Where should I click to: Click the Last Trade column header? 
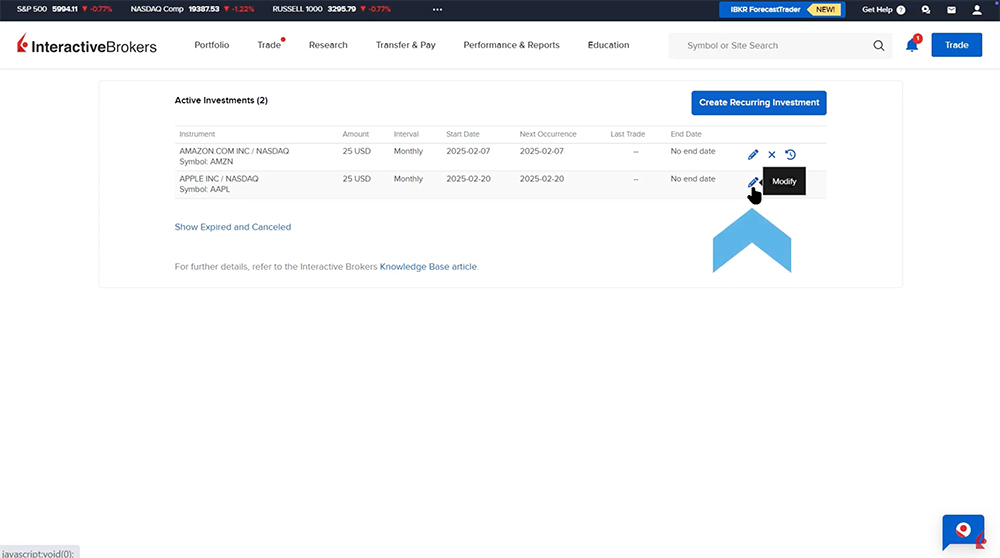628,134
